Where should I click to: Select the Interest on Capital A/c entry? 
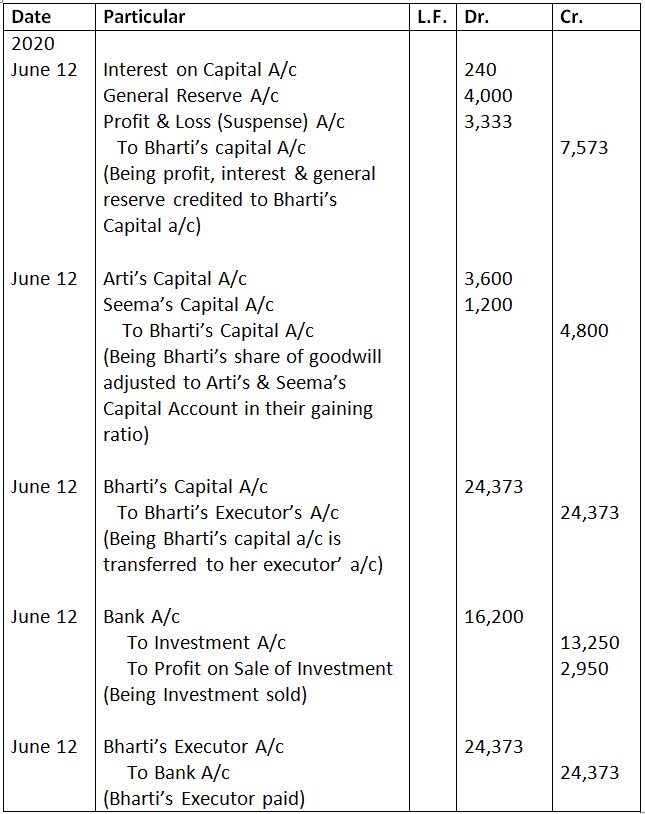tap(199, 70)
